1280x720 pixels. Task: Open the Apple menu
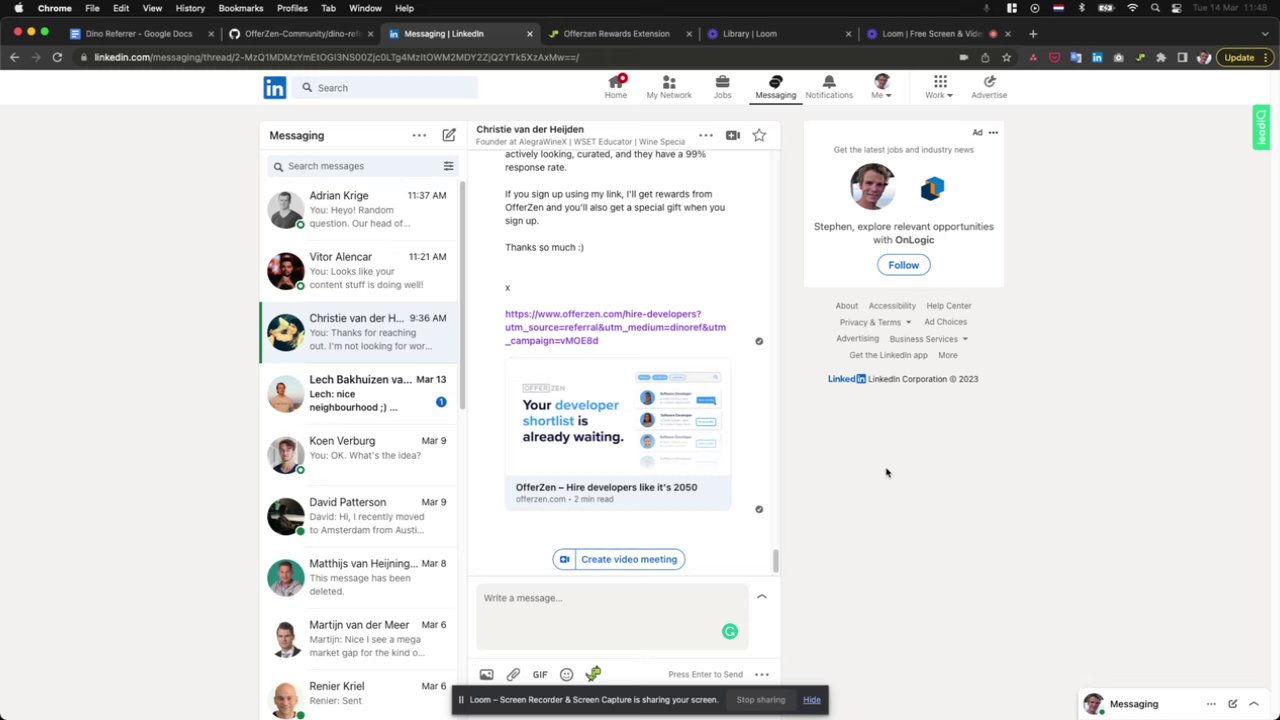18,8
